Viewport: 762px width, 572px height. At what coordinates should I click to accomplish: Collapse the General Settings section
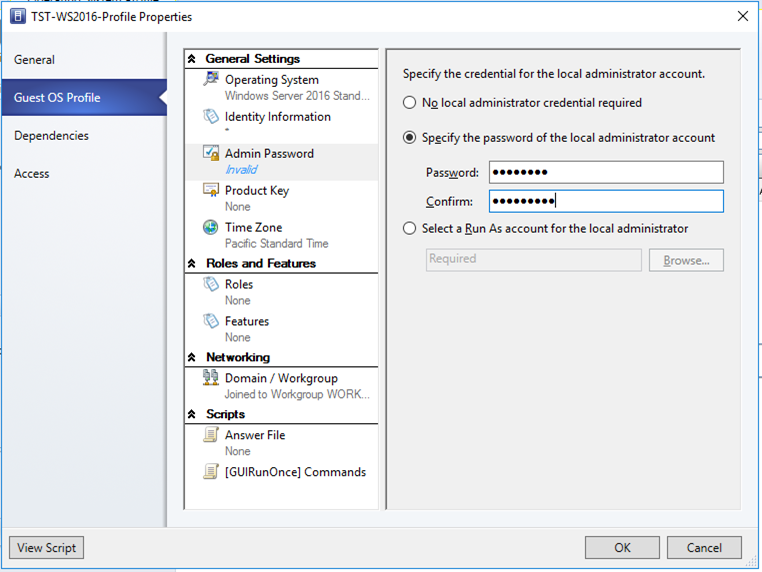tap(192, 59)
